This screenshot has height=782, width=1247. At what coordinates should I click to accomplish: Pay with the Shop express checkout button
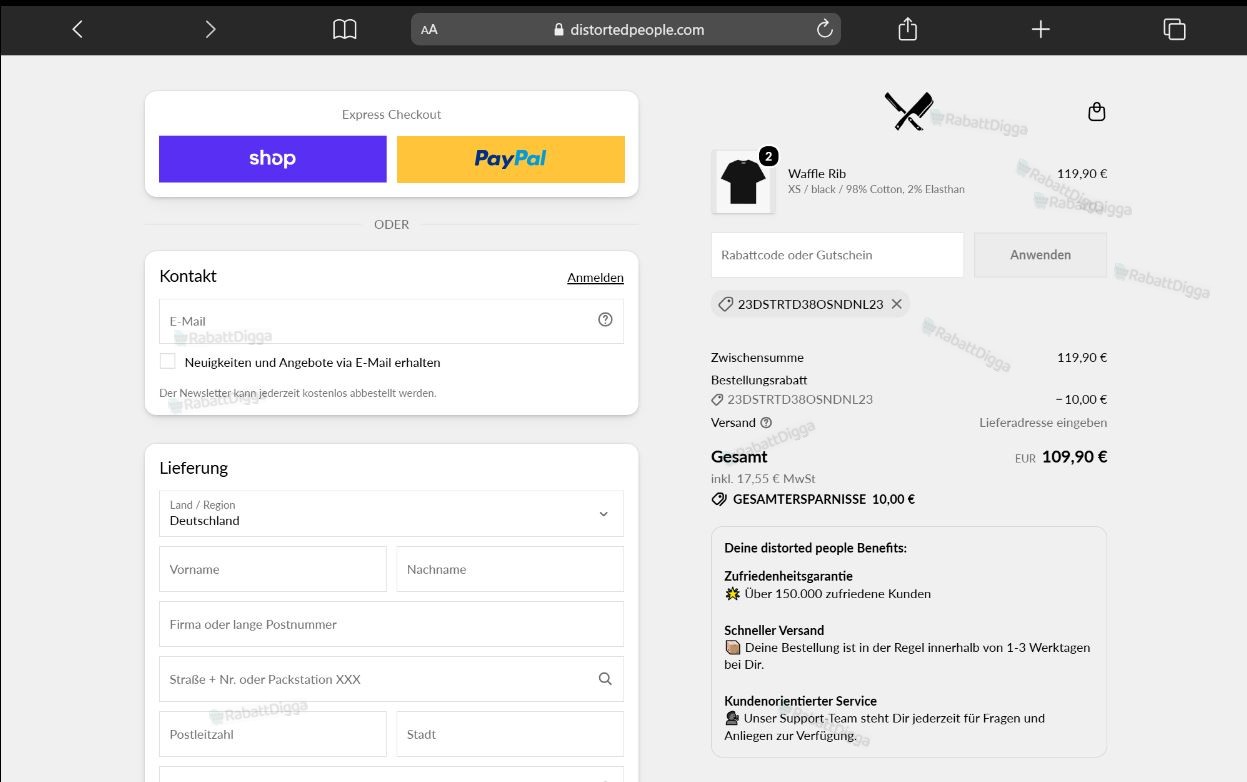pyautogui.click(x=273, y=159)
